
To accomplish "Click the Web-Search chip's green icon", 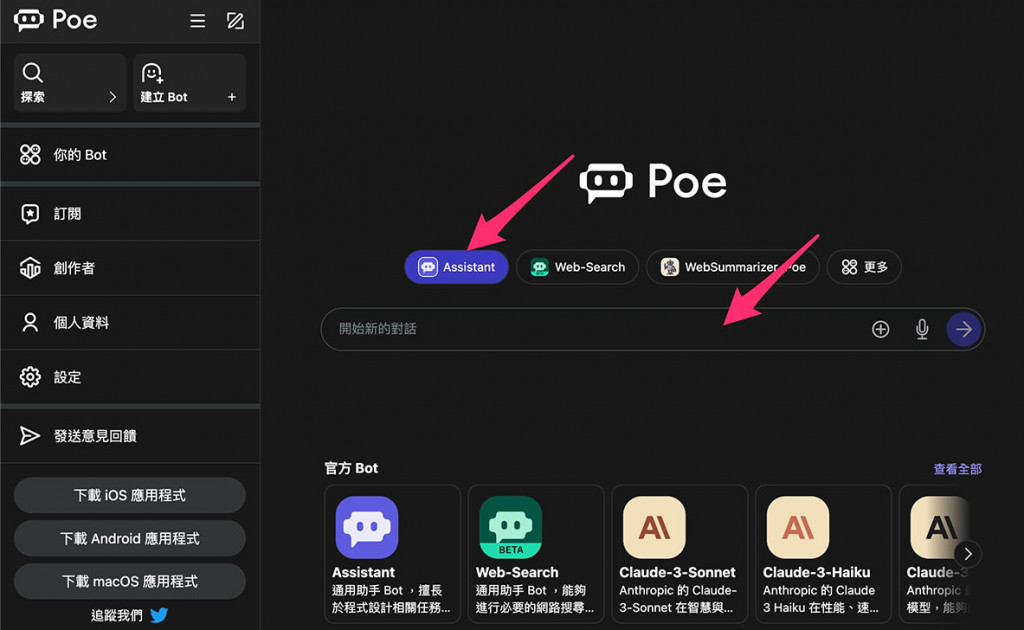I will click(x=539, y=267).
